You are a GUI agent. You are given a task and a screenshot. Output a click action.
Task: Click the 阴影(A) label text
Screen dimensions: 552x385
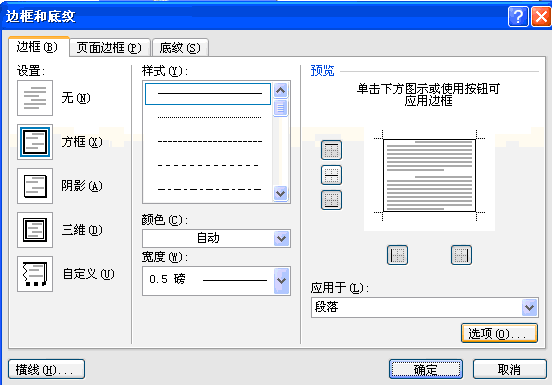click(82, 186)
